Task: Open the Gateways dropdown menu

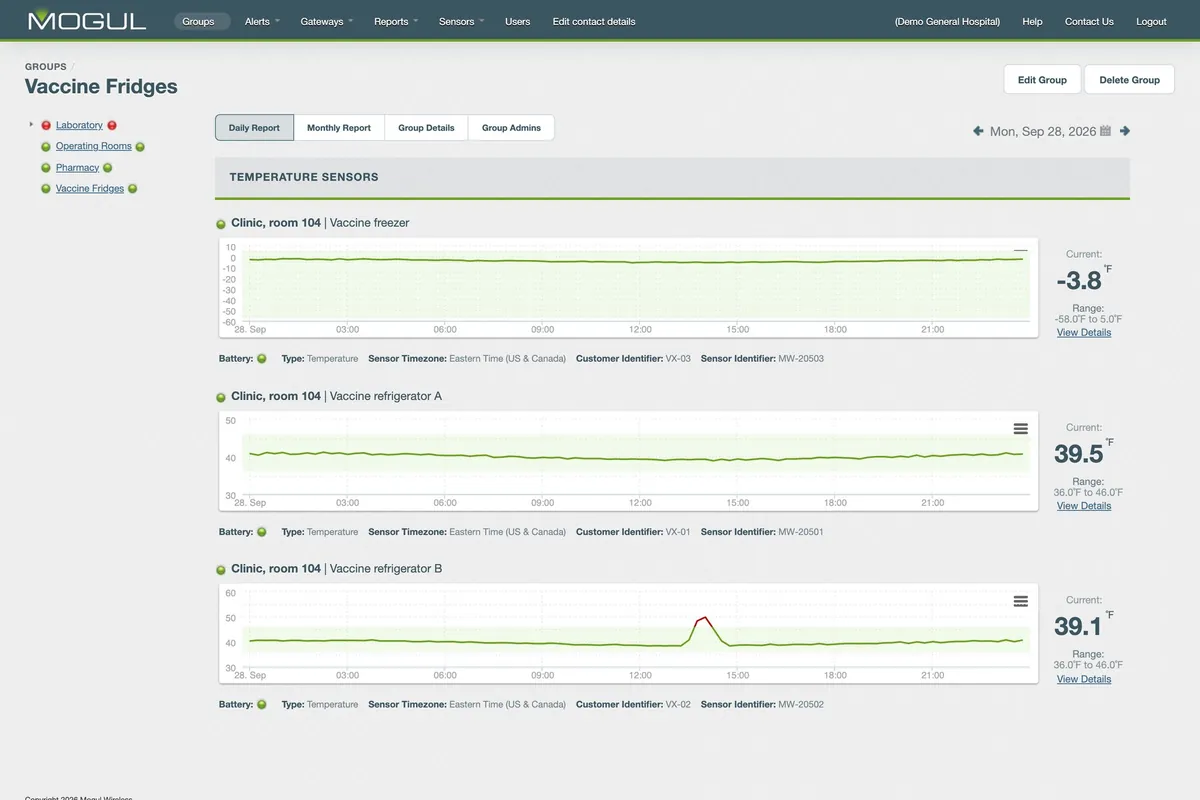Action: point(326,21)
